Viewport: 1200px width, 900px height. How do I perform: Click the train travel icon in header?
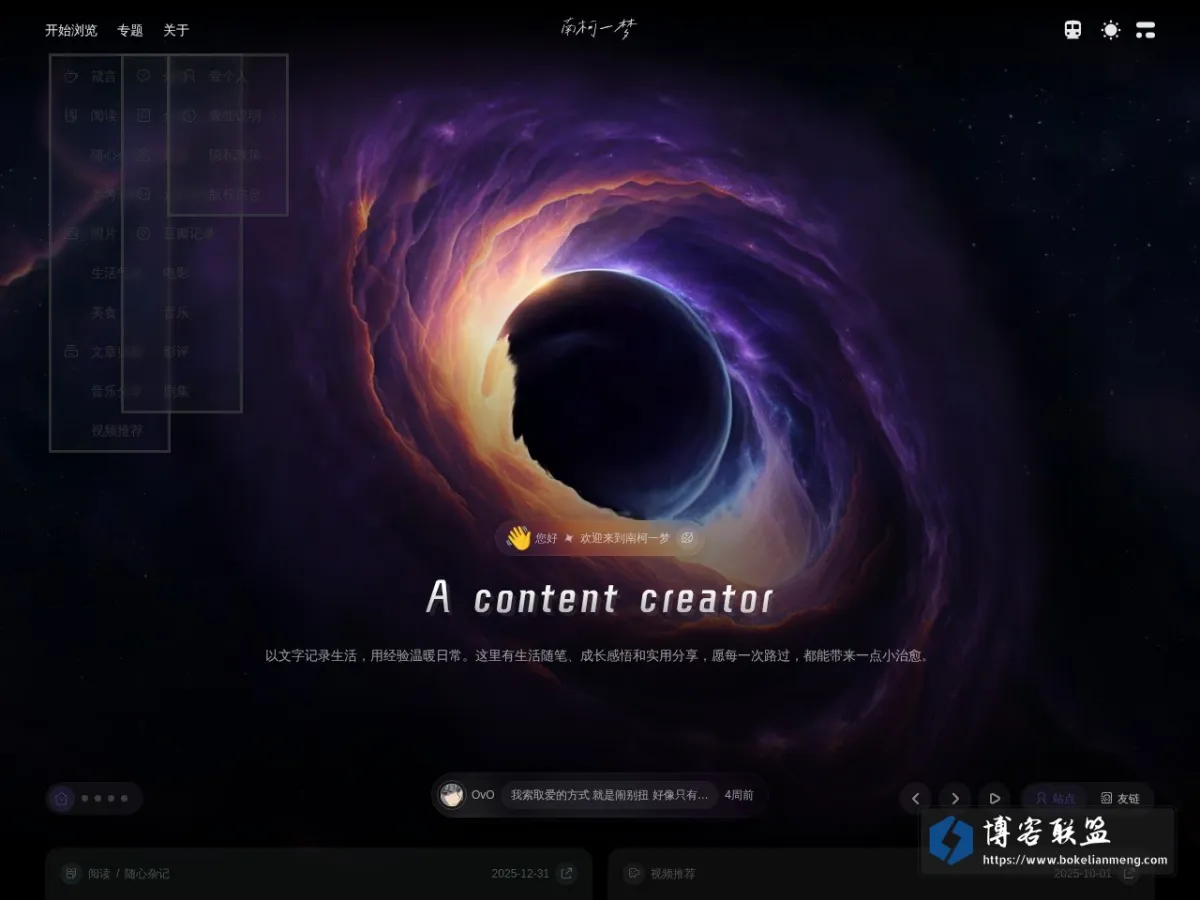1073,30
